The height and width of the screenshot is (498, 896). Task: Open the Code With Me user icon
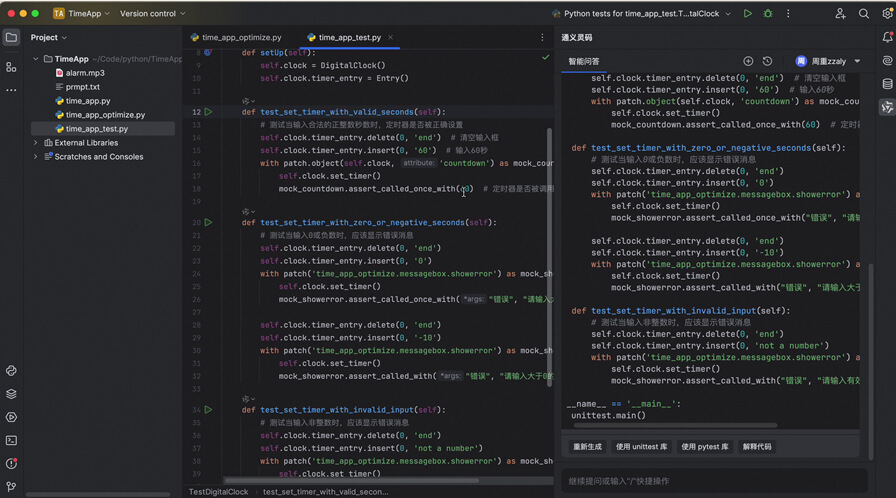pos(840,13)
